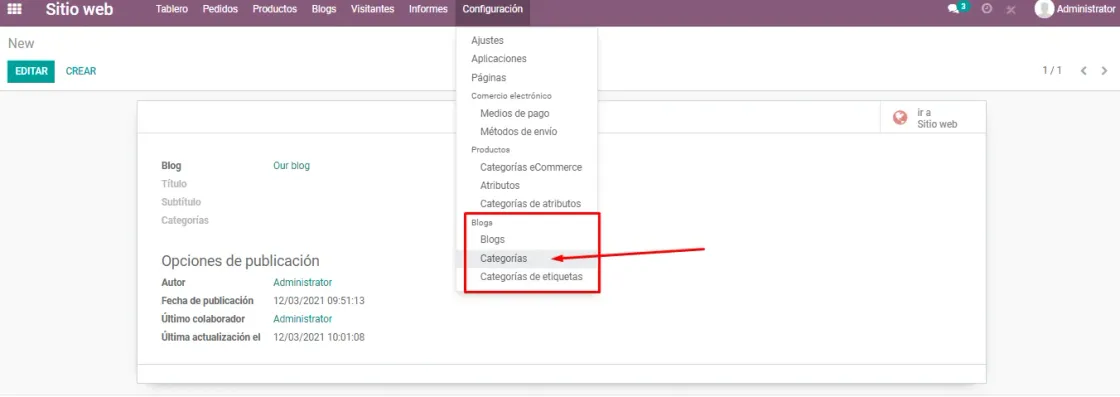Click the Blog field label
1120x397 pixels.
point(171,166)
